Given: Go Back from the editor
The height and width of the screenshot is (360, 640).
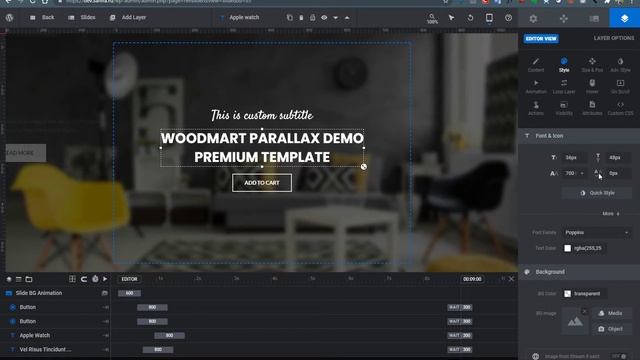Looking at the screenshot, I should [x=42, y=18].
